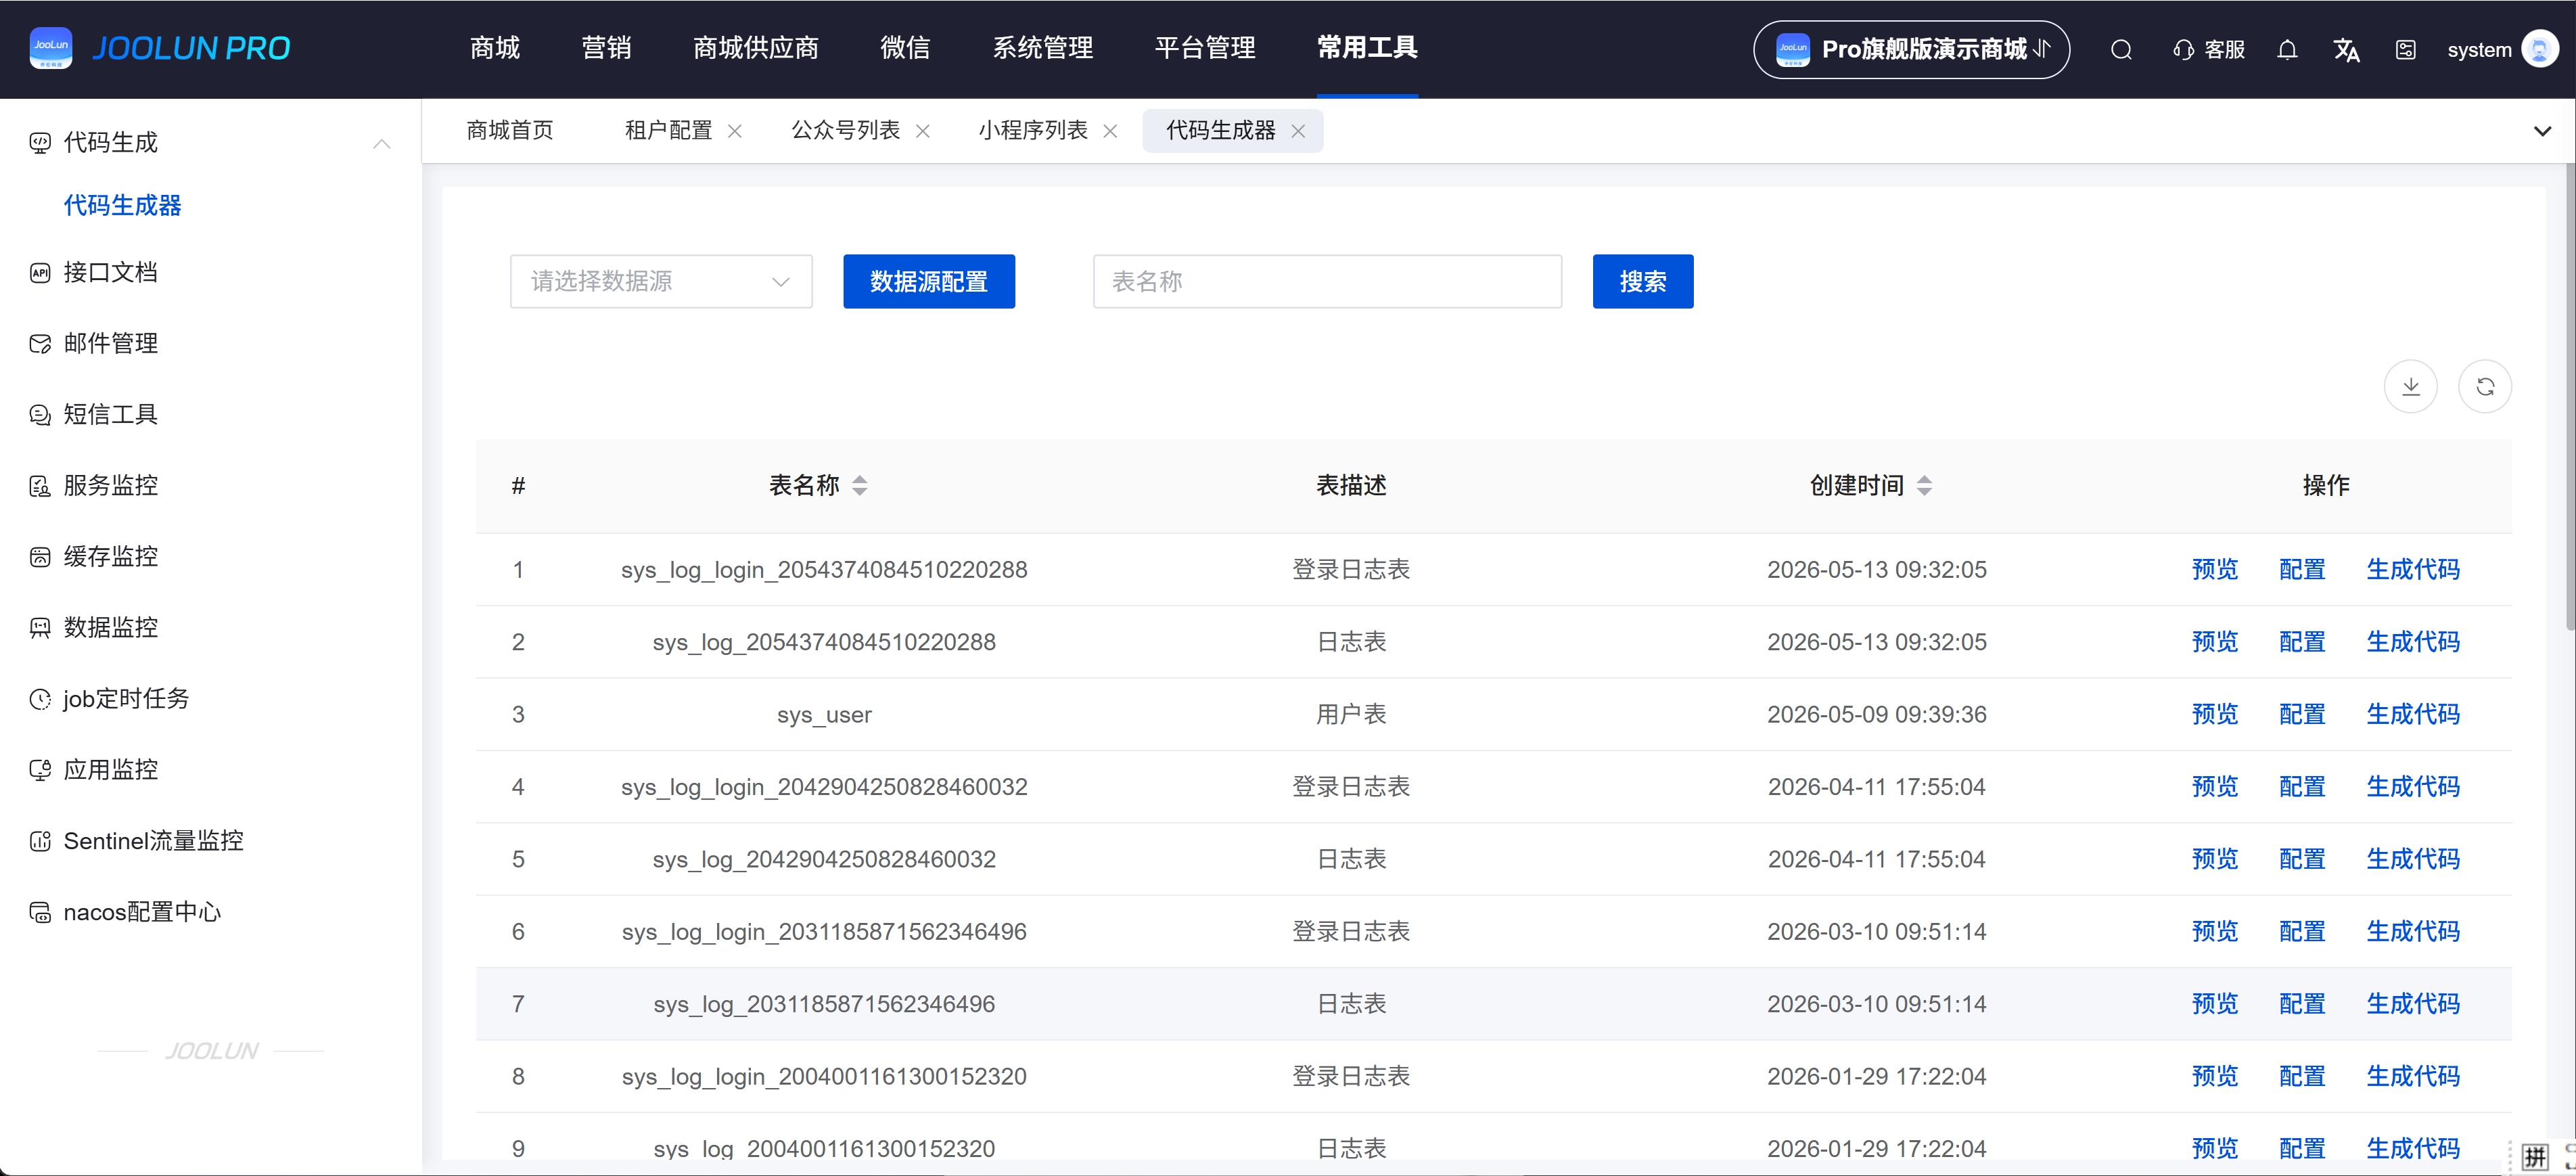The height and width of the screenshot is (1176, 2576).
Task: Click 预览 for sys_log_login_2031185871562346496 row
Action: coord(2215,932)
